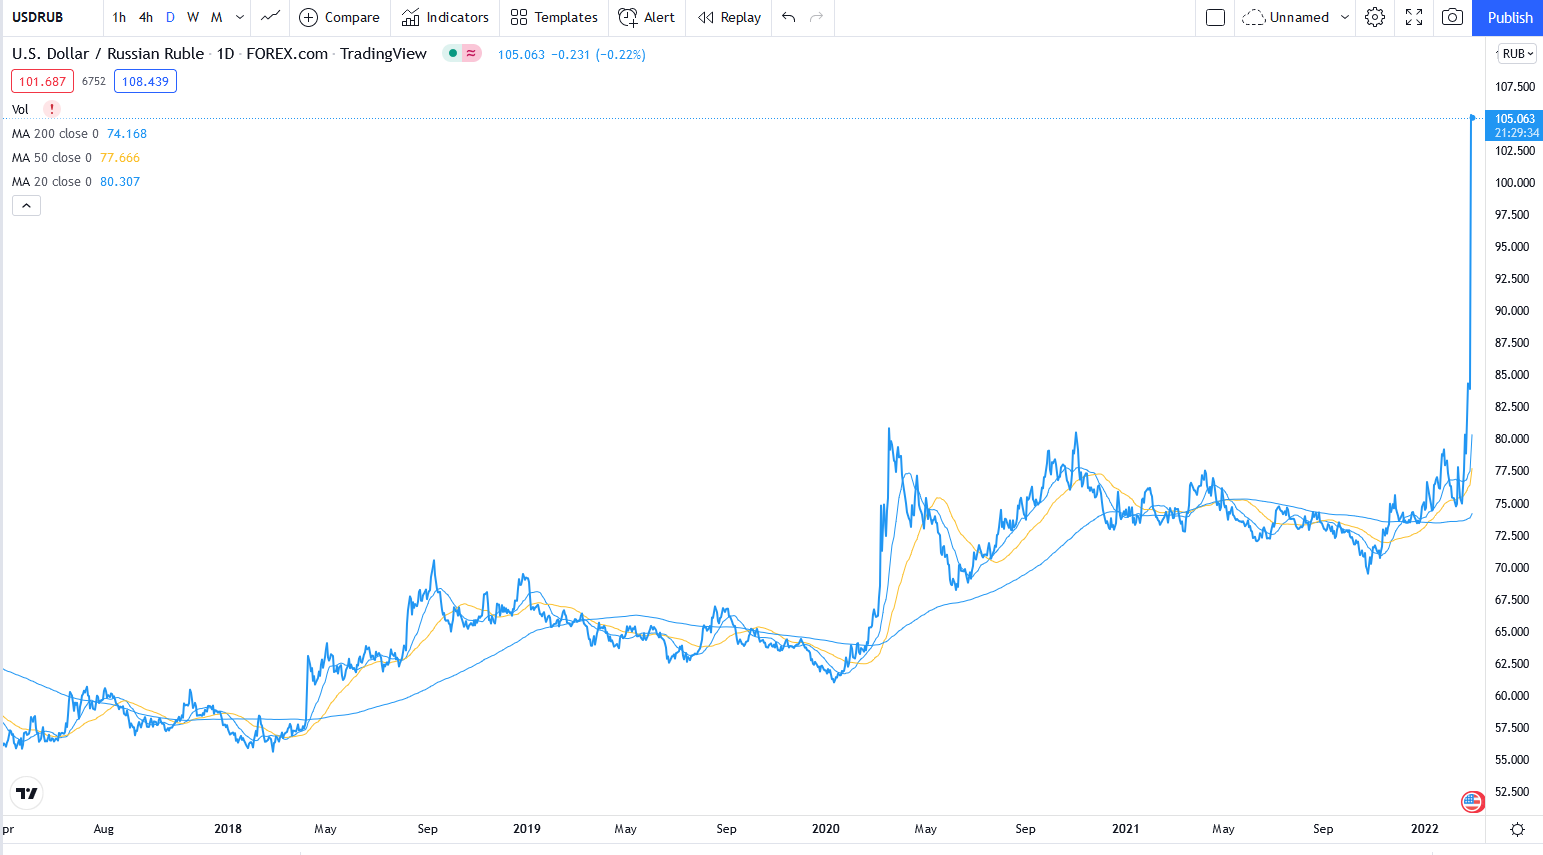This screenshot has height=855, width=1543.
Task: Click the Undo arrow icon
Action: coord(789,17)
